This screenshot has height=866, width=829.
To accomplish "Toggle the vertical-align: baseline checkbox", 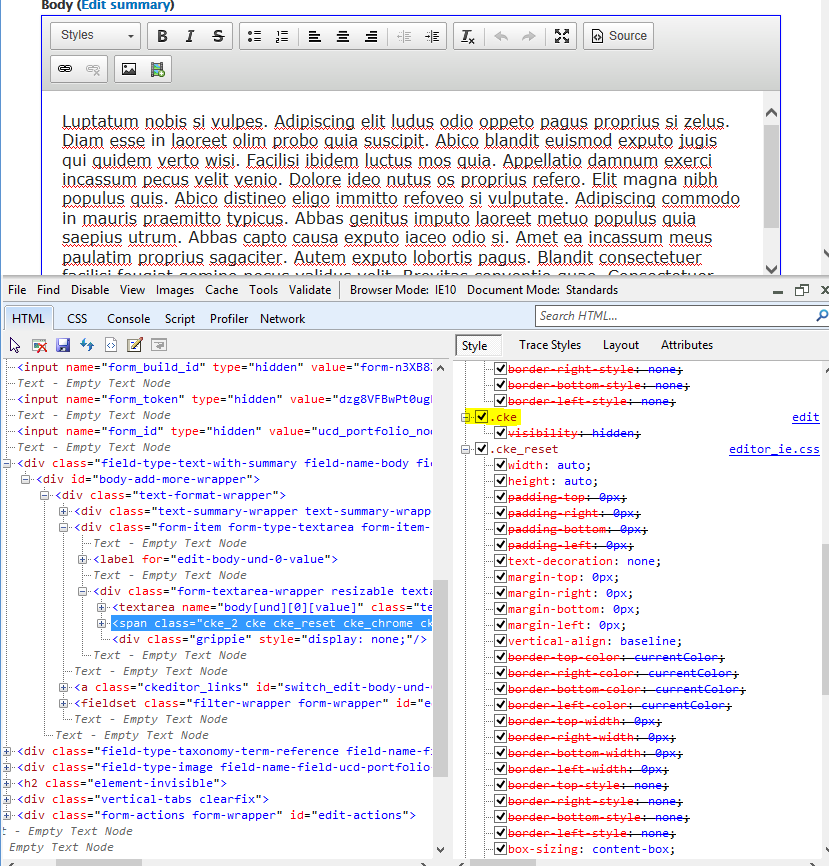I will pyautogui.click(x=500, y=641).
